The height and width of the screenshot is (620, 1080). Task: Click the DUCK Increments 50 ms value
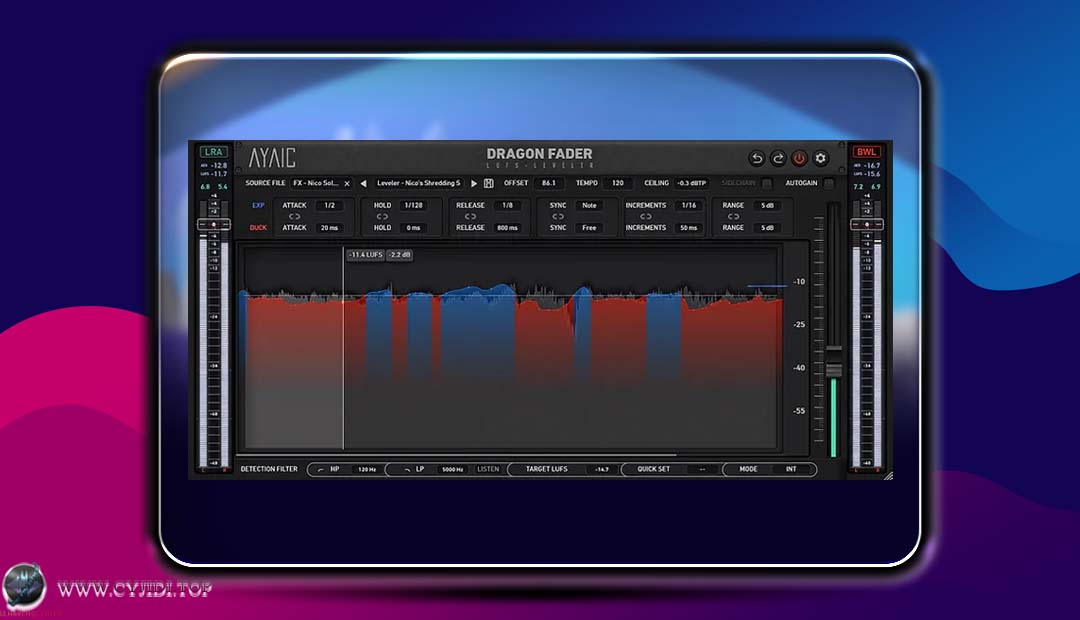click(689, 227)
